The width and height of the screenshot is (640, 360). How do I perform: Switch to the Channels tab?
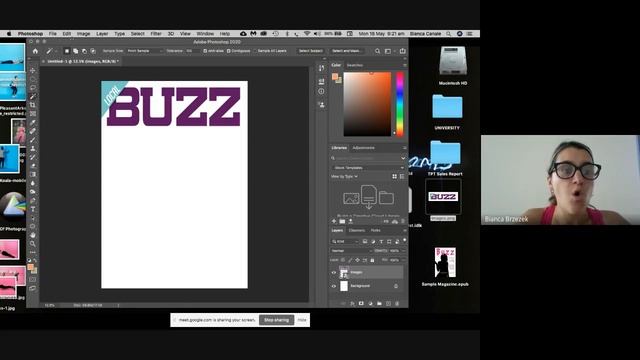pyautogui.click(x=356, y=231)
